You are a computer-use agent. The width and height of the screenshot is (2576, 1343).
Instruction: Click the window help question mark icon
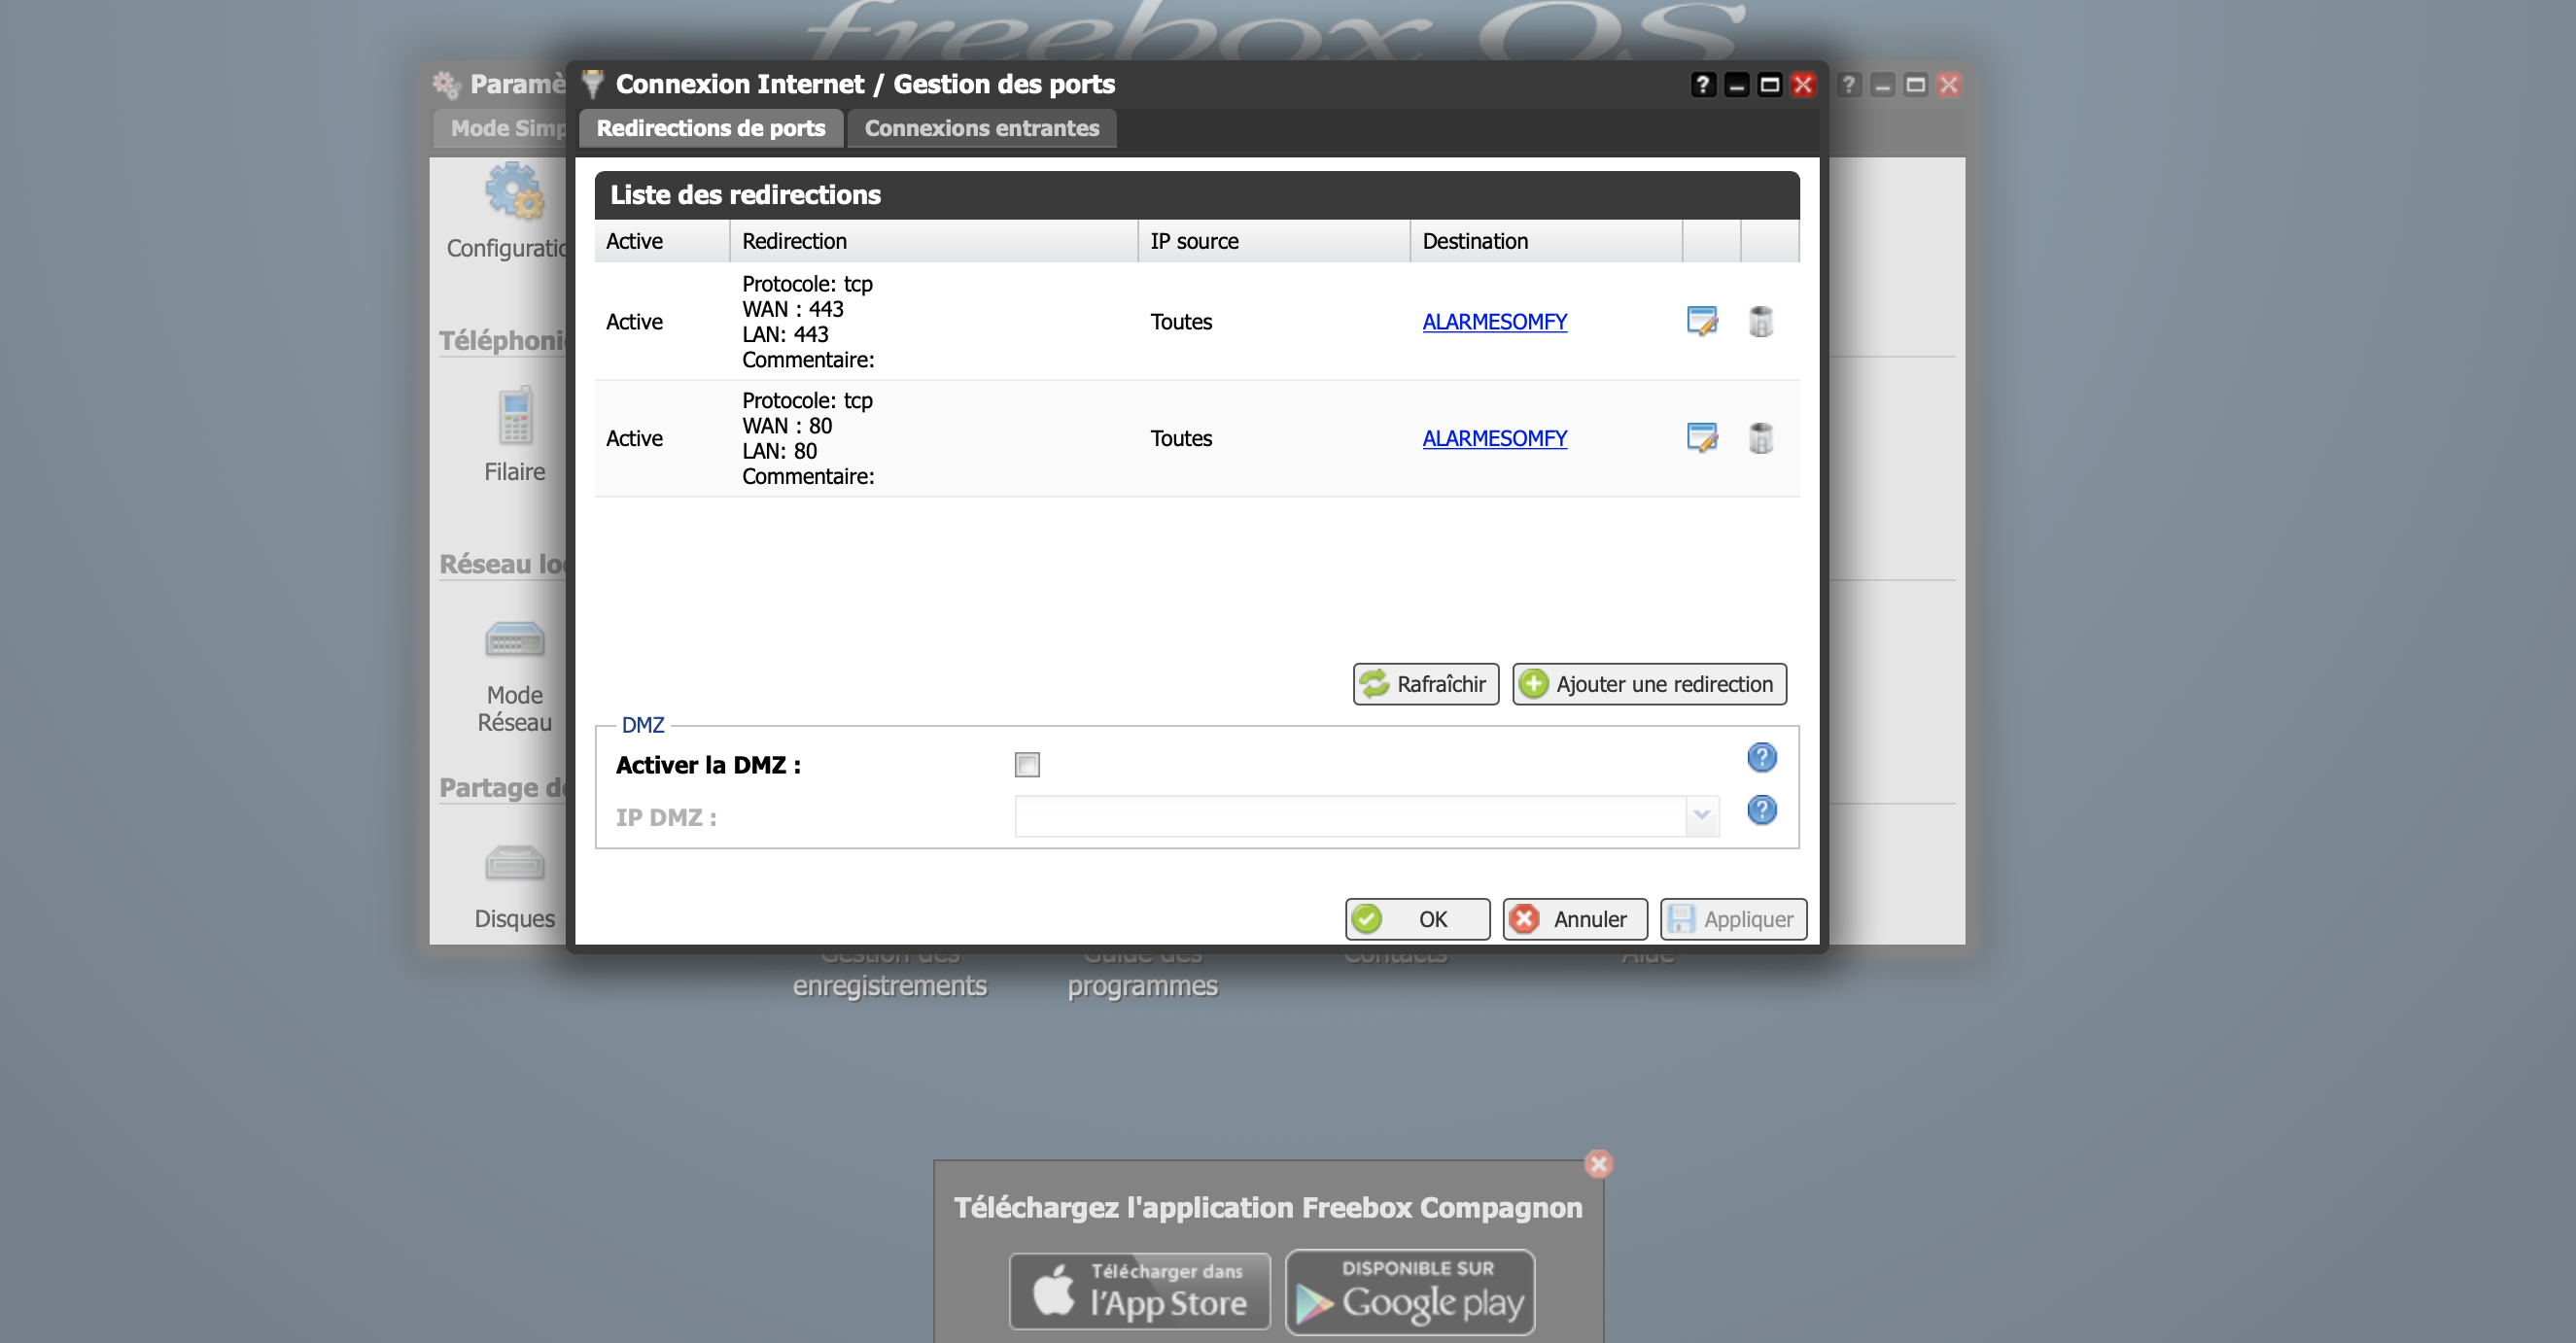click(1702, 85)
